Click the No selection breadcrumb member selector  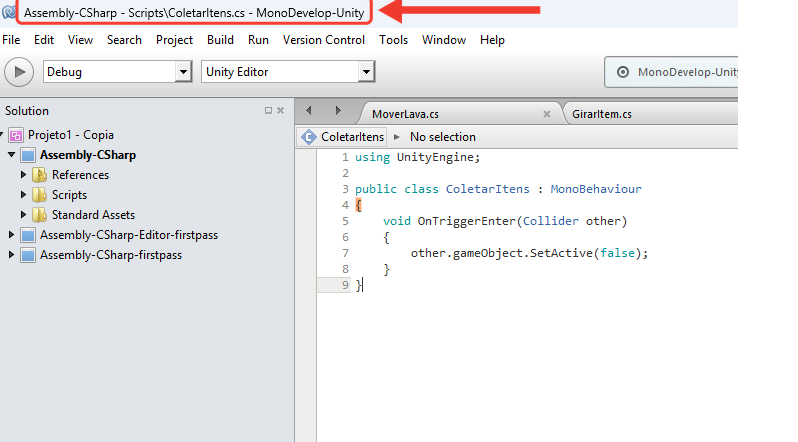(442, 137)
